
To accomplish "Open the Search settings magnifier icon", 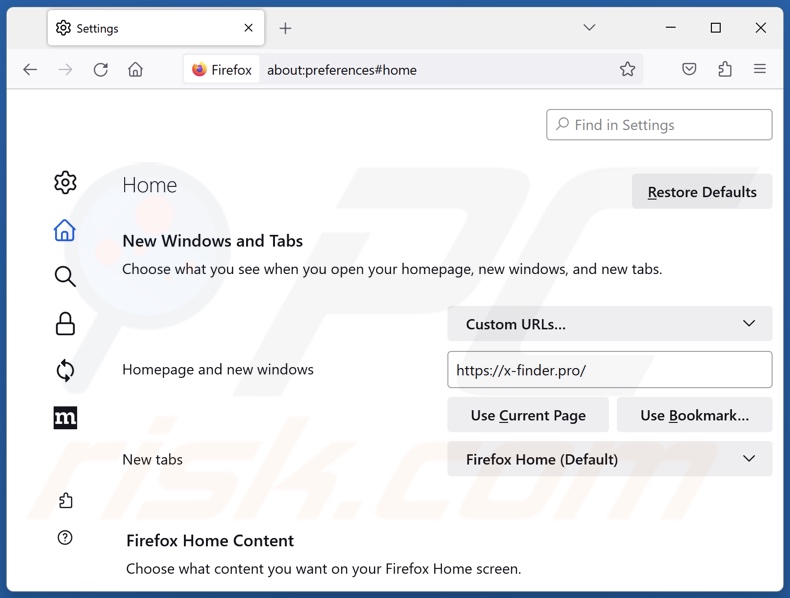I will coord(65,277).
